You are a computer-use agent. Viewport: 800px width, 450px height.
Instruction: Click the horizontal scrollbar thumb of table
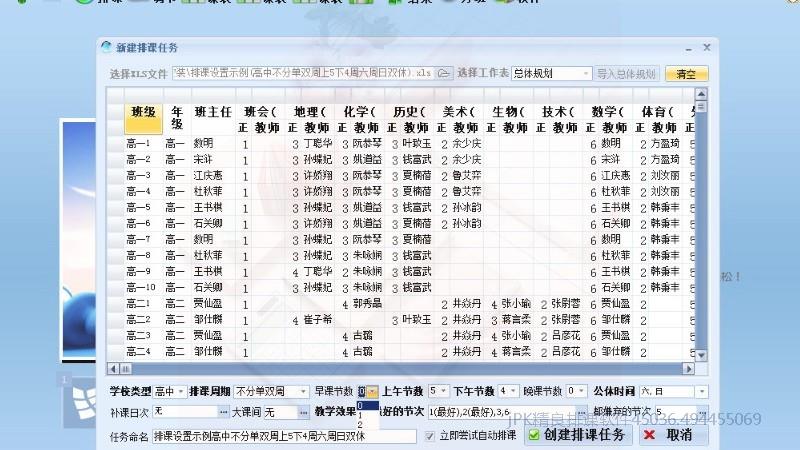click(126, 368)
